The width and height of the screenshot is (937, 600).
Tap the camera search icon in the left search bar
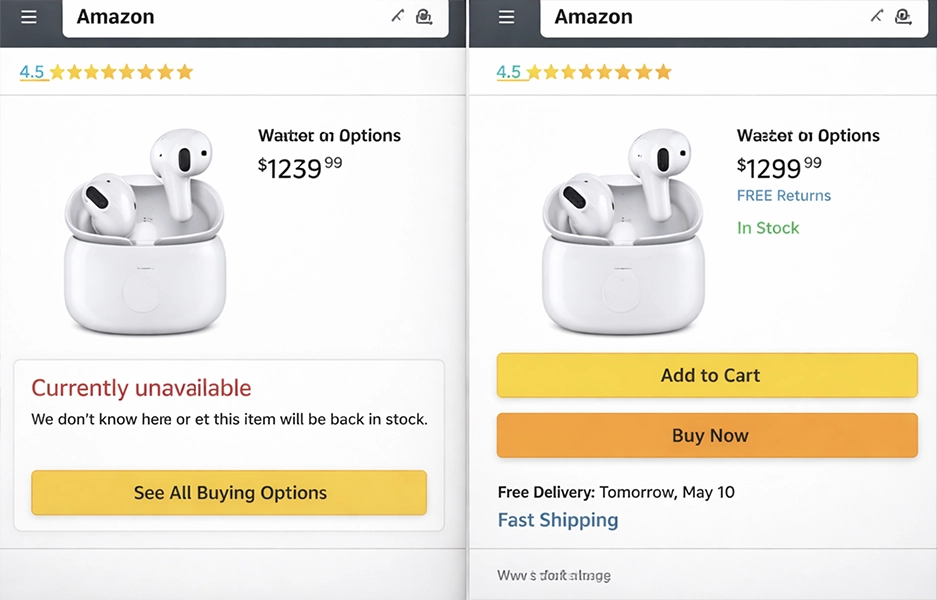[x=423, y=16]
